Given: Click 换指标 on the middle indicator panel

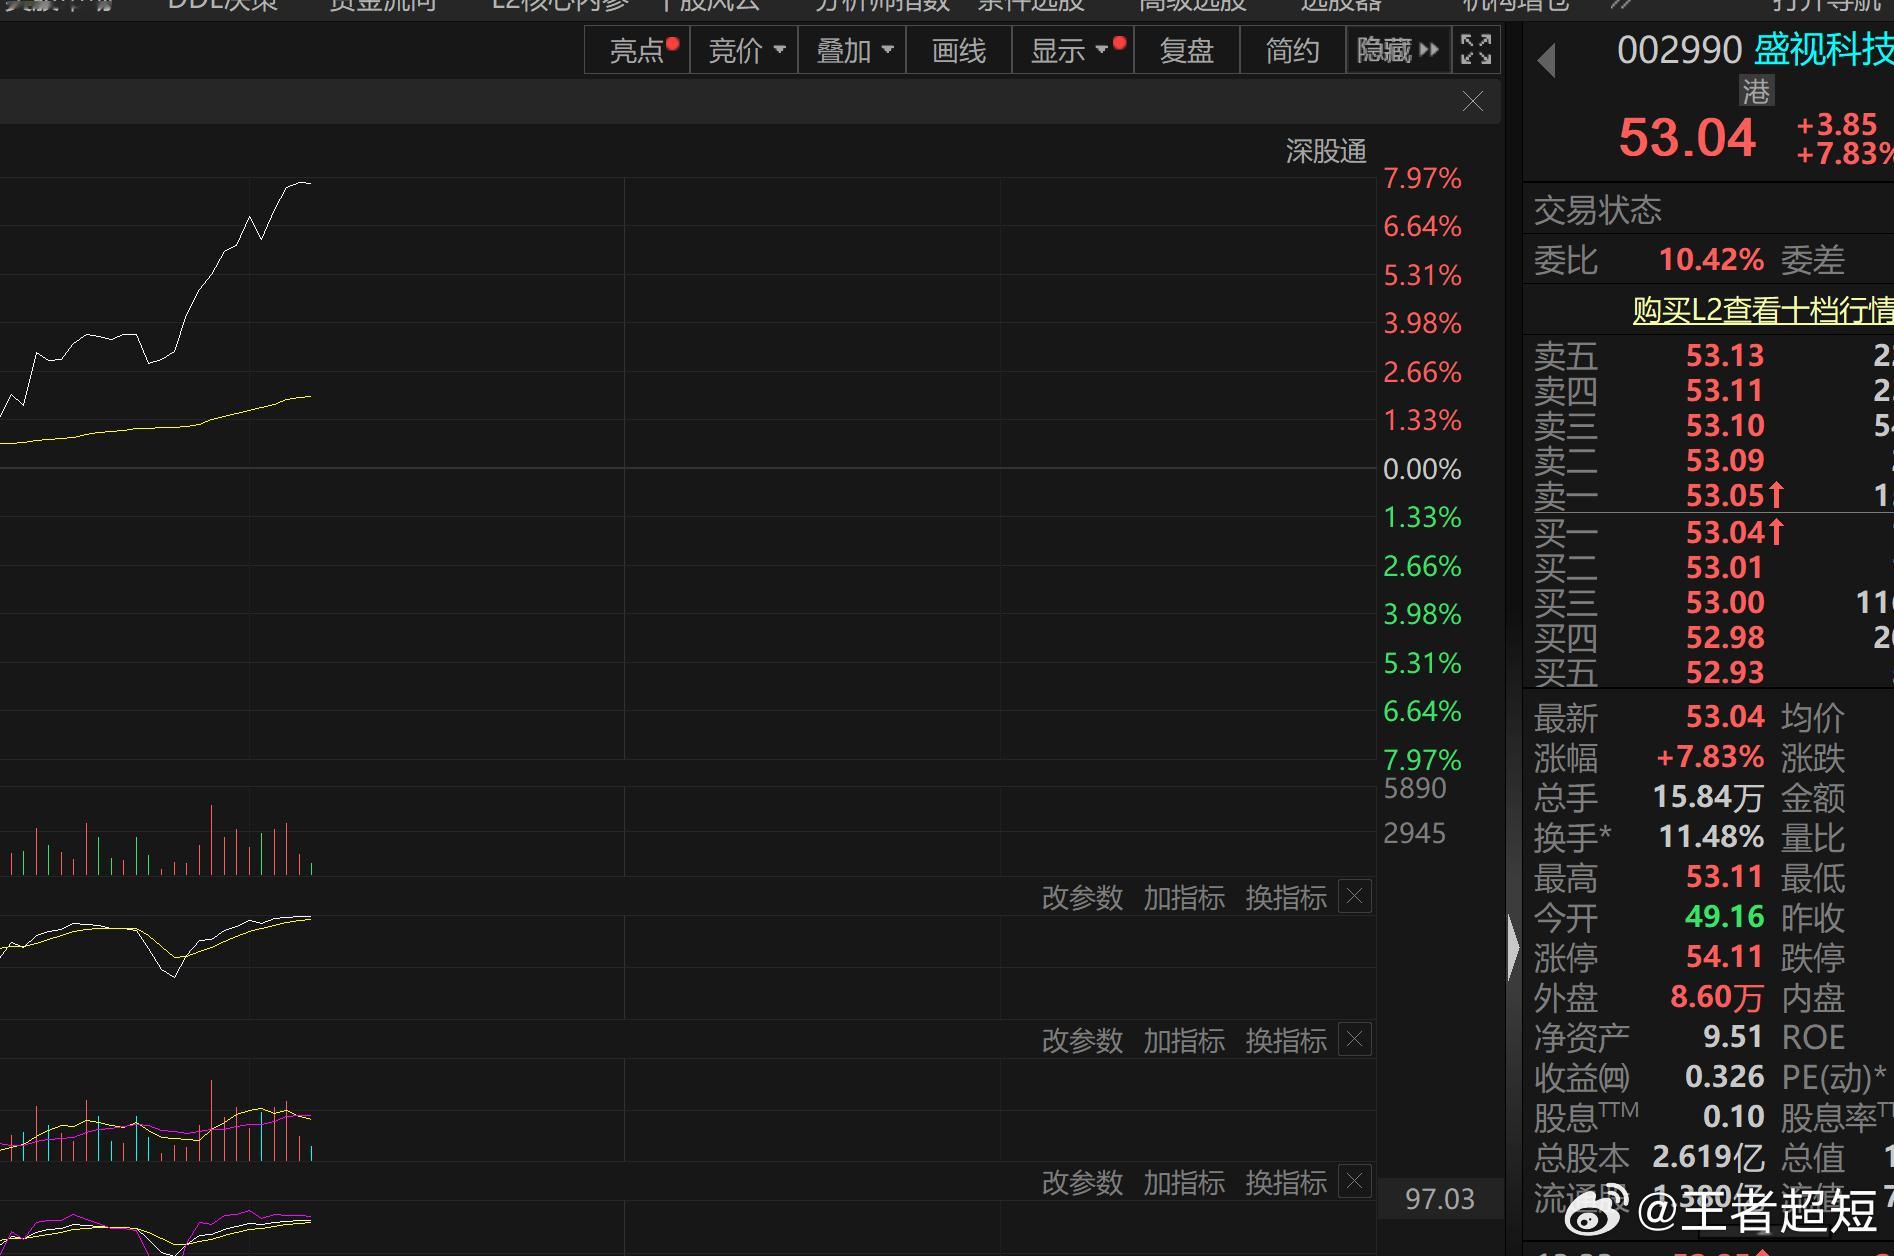Looking at the screenshot, I should coord(1286,1041).
